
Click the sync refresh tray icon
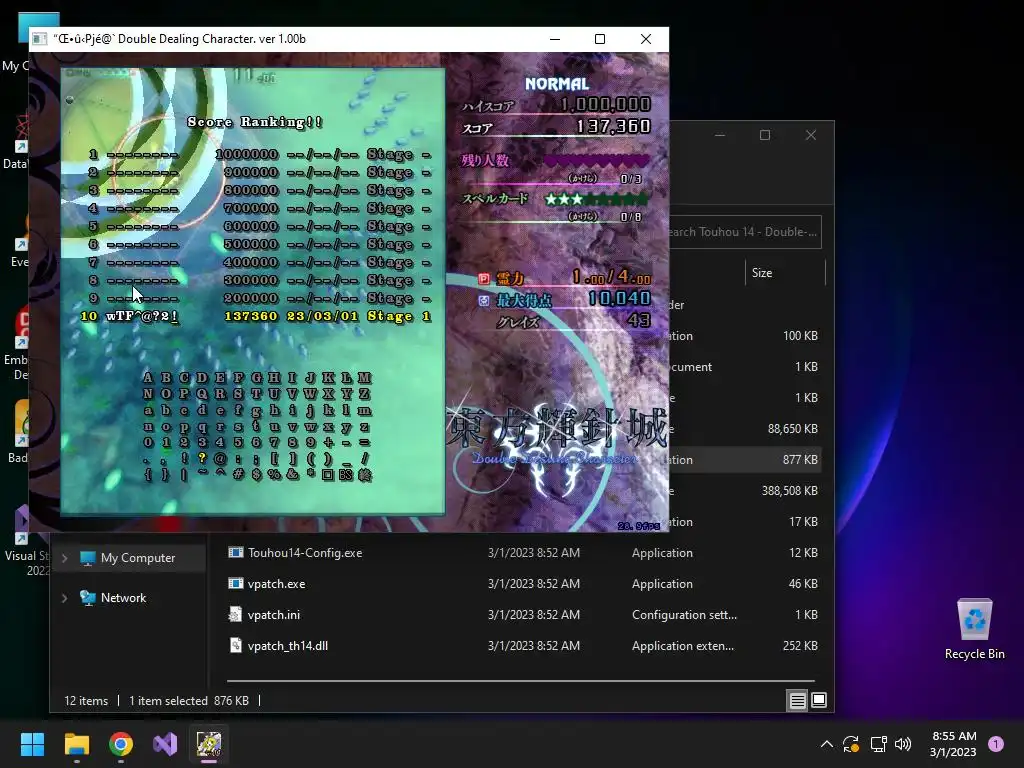(851, 744)
